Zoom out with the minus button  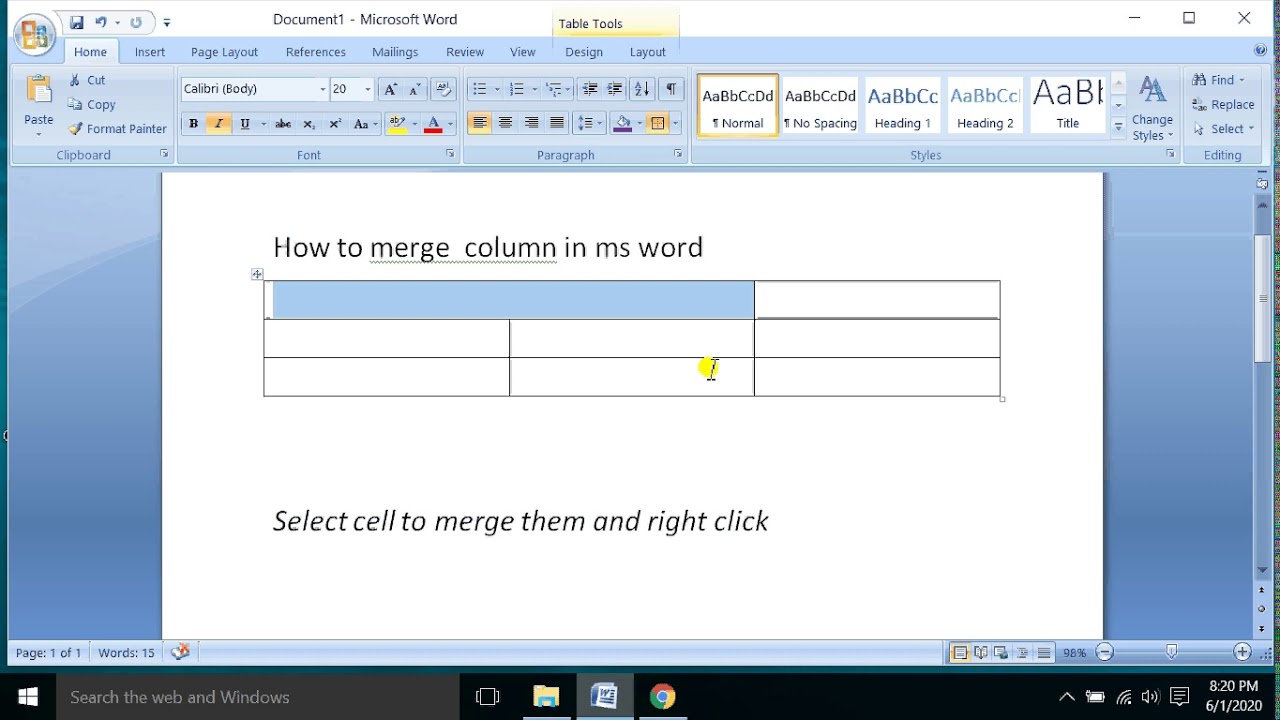pyautogui.click(x=1104, y=652)
